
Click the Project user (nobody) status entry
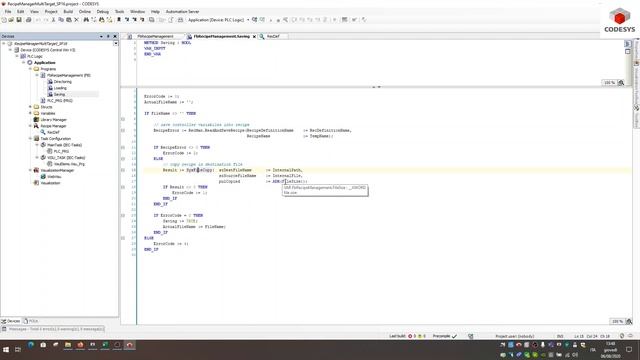515,336
